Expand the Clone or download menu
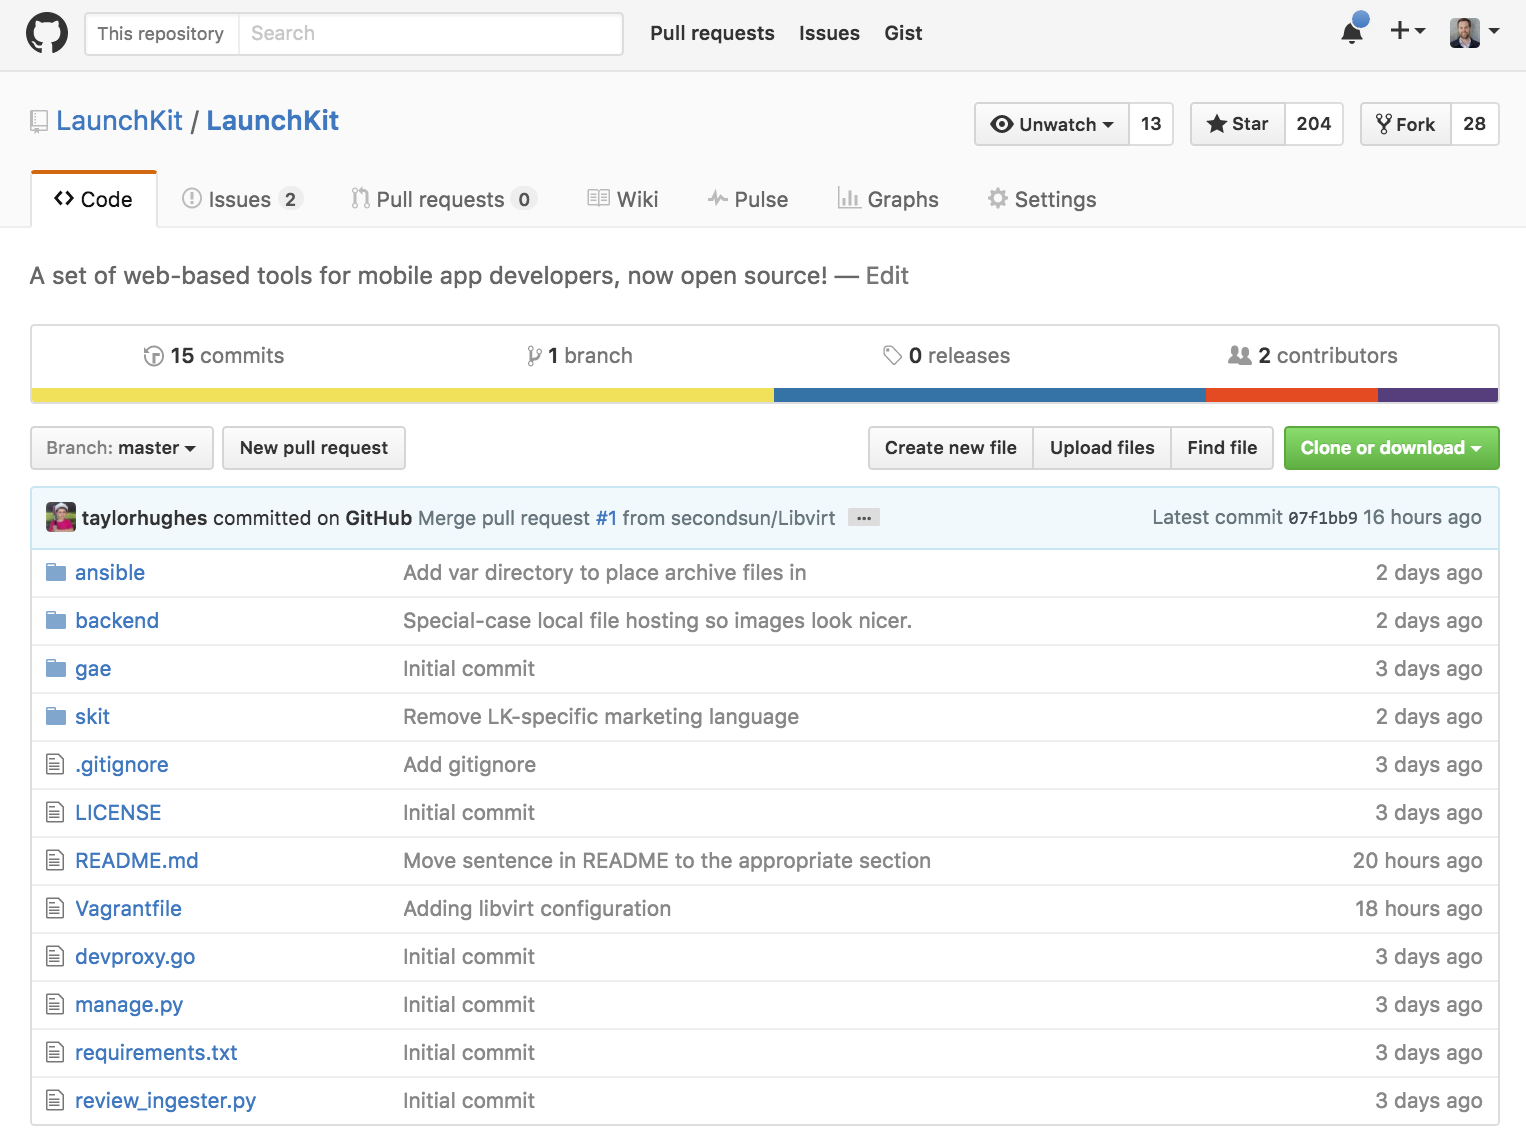1526x1140 pixels. click(x=1391, y=448)
